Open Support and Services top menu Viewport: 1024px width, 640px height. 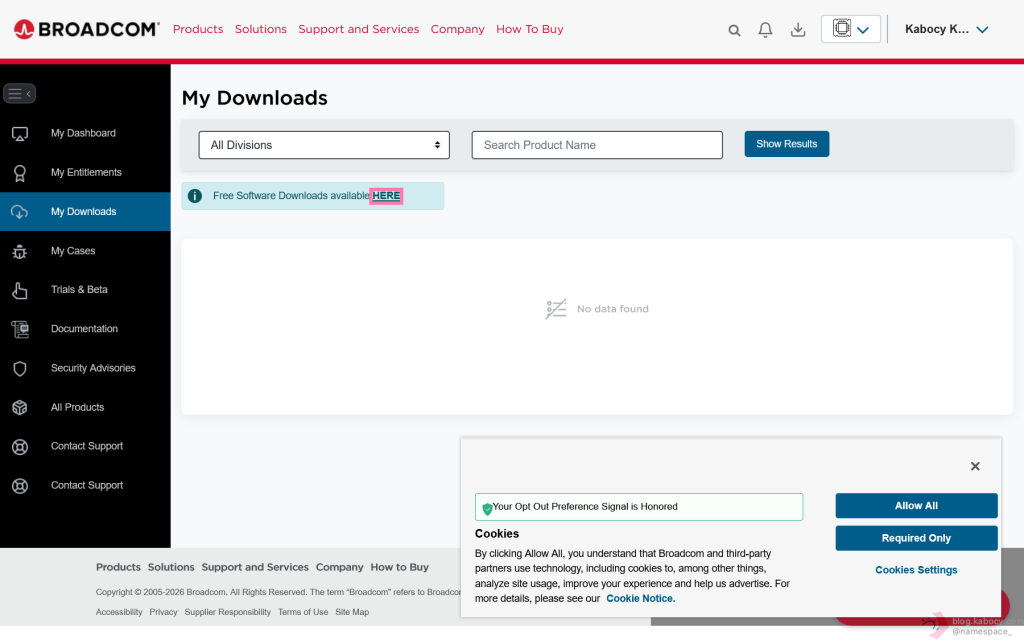click(x=358, y=29)
